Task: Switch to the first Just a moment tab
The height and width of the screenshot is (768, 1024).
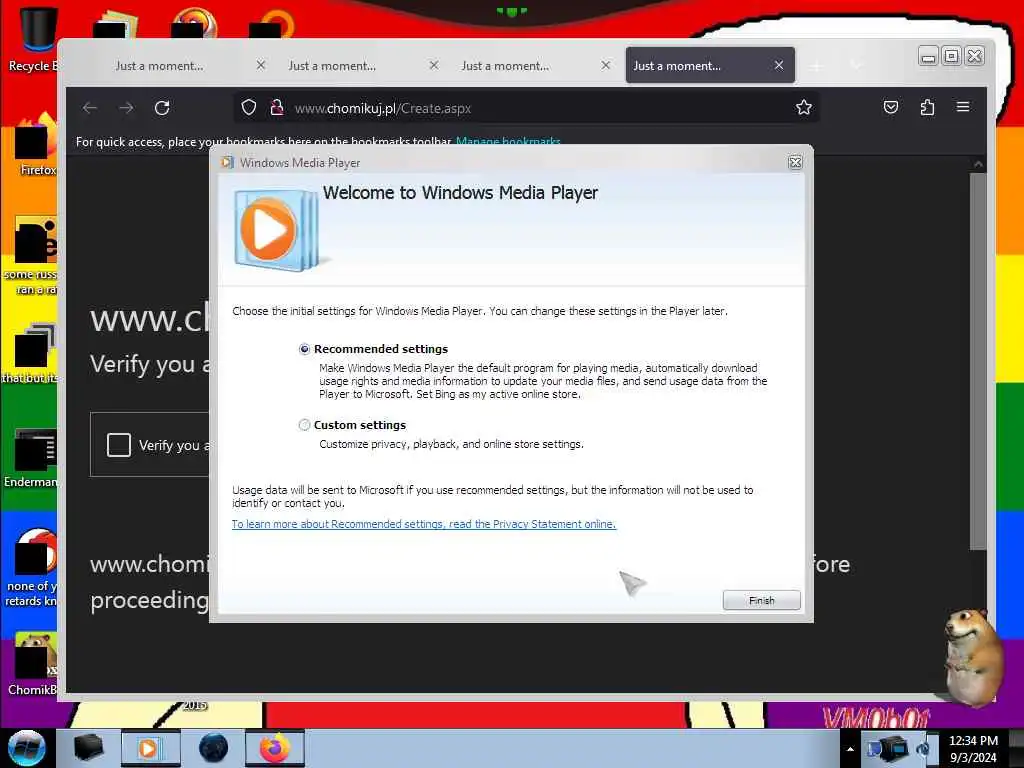Action: click(x=159, y=65)
